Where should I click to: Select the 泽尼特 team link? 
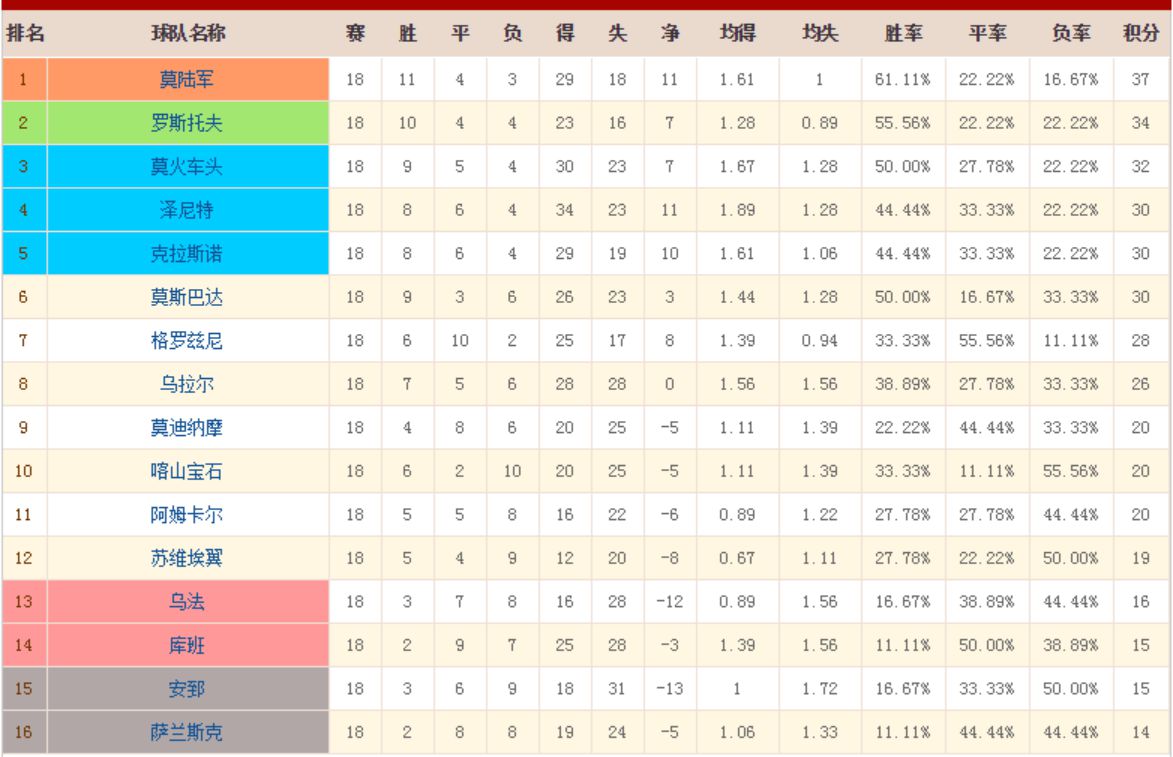[x=187, y=211]
